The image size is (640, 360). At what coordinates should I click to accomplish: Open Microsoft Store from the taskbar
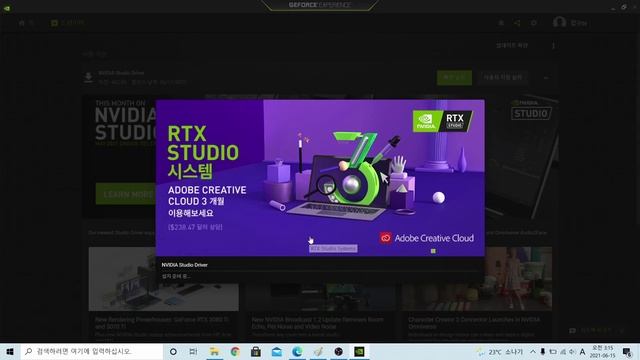(x=256, y=351)
